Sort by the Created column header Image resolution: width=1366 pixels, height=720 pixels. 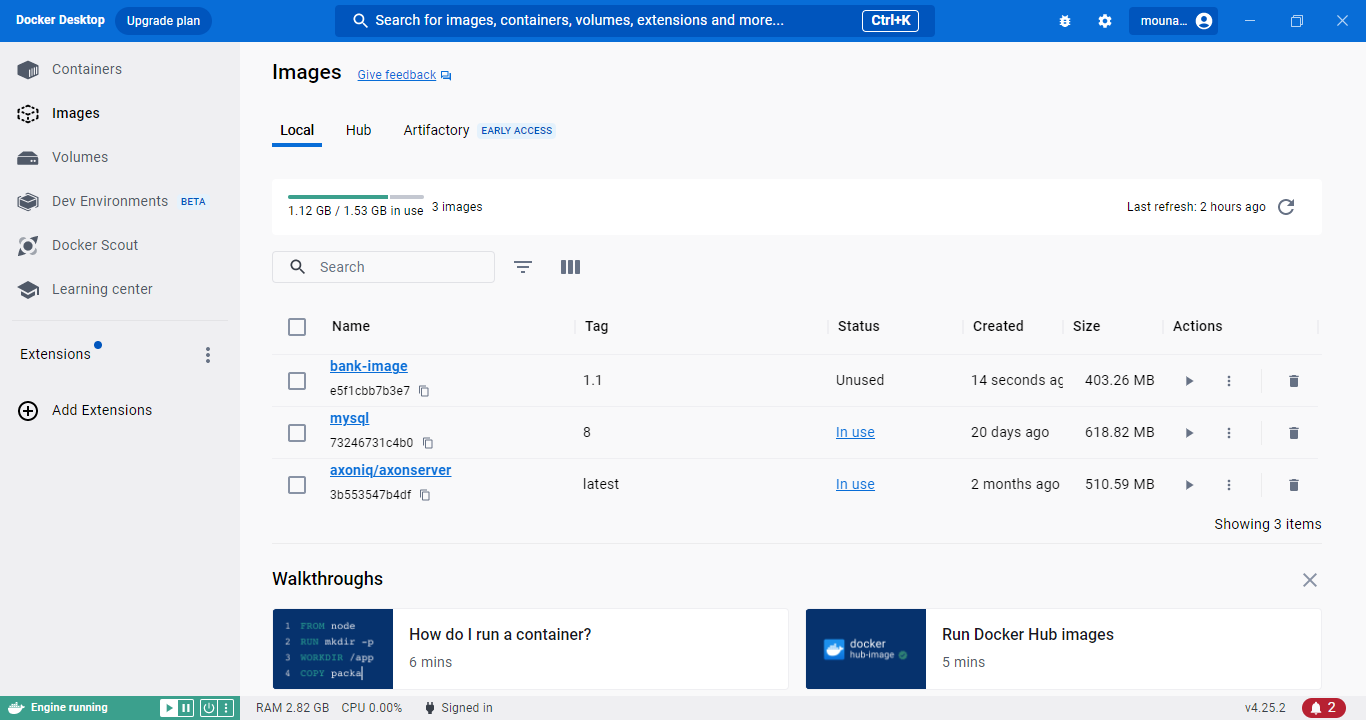(998, 326)
